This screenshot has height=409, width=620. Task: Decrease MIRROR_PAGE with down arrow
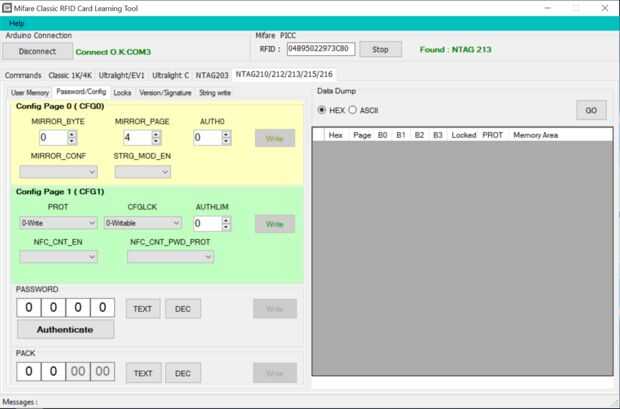coord(156,141)
